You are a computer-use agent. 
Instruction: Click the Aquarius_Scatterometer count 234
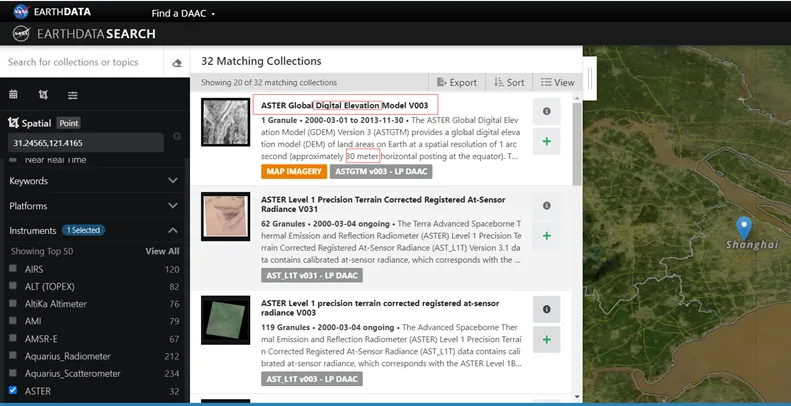tap(172, 374)
